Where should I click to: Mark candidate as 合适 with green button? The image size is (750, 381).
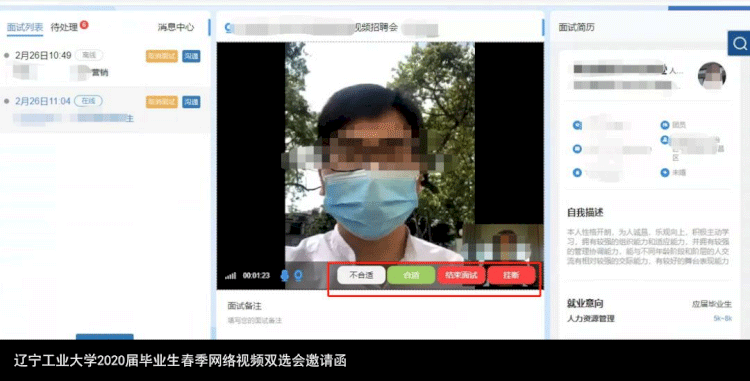[x=411, y=275]
